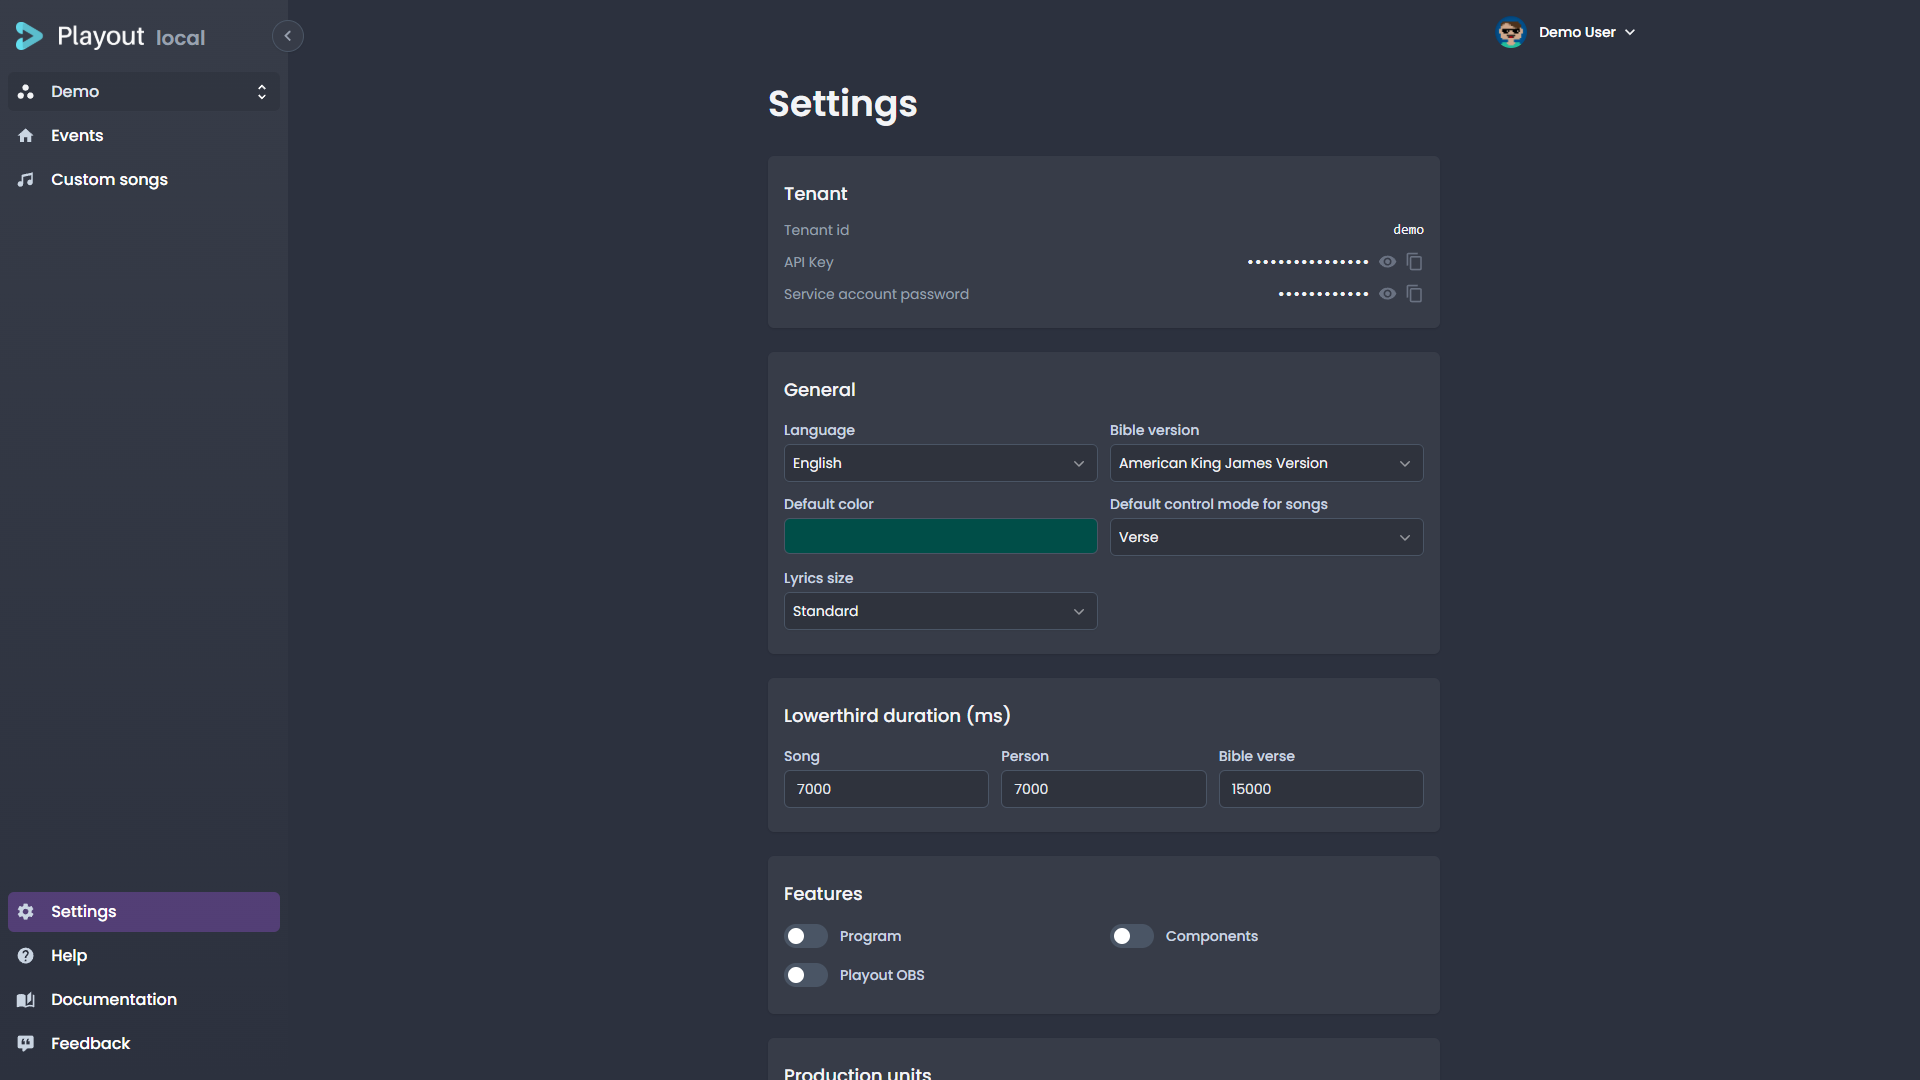Toggle the Playout OBS feature switch
Viewport: 1920px width, 1080px height.
(x=806, y=975)
